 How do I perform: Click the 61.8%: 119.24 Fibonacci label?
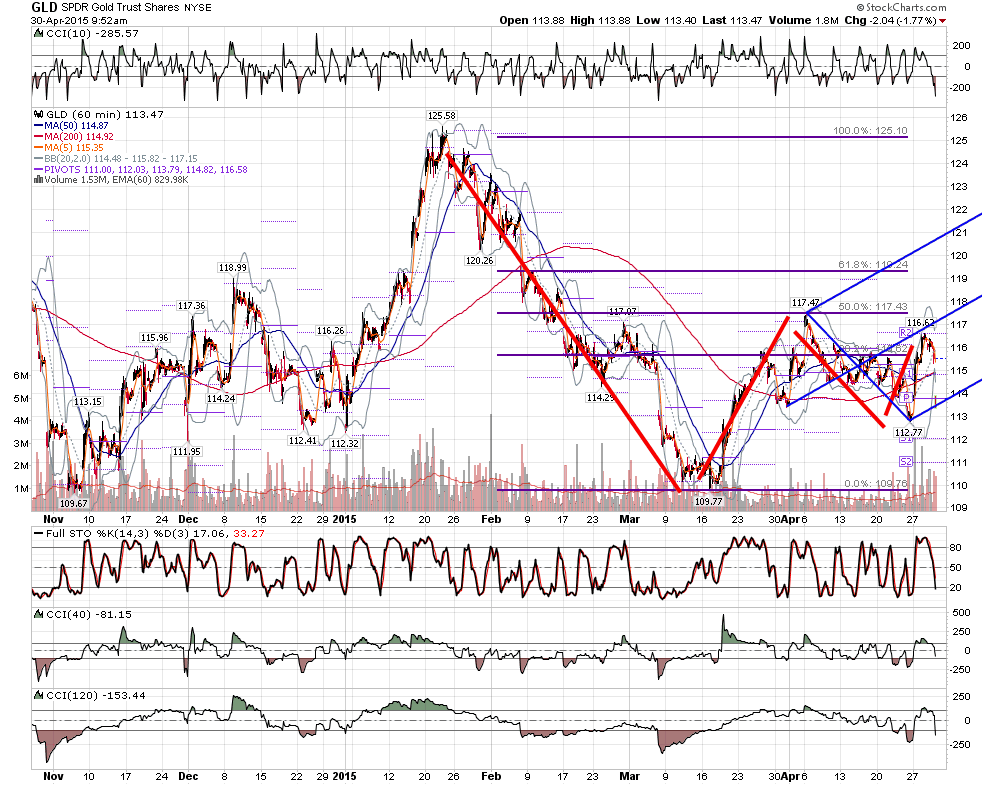pyautogui.click(x=873, y=265)
